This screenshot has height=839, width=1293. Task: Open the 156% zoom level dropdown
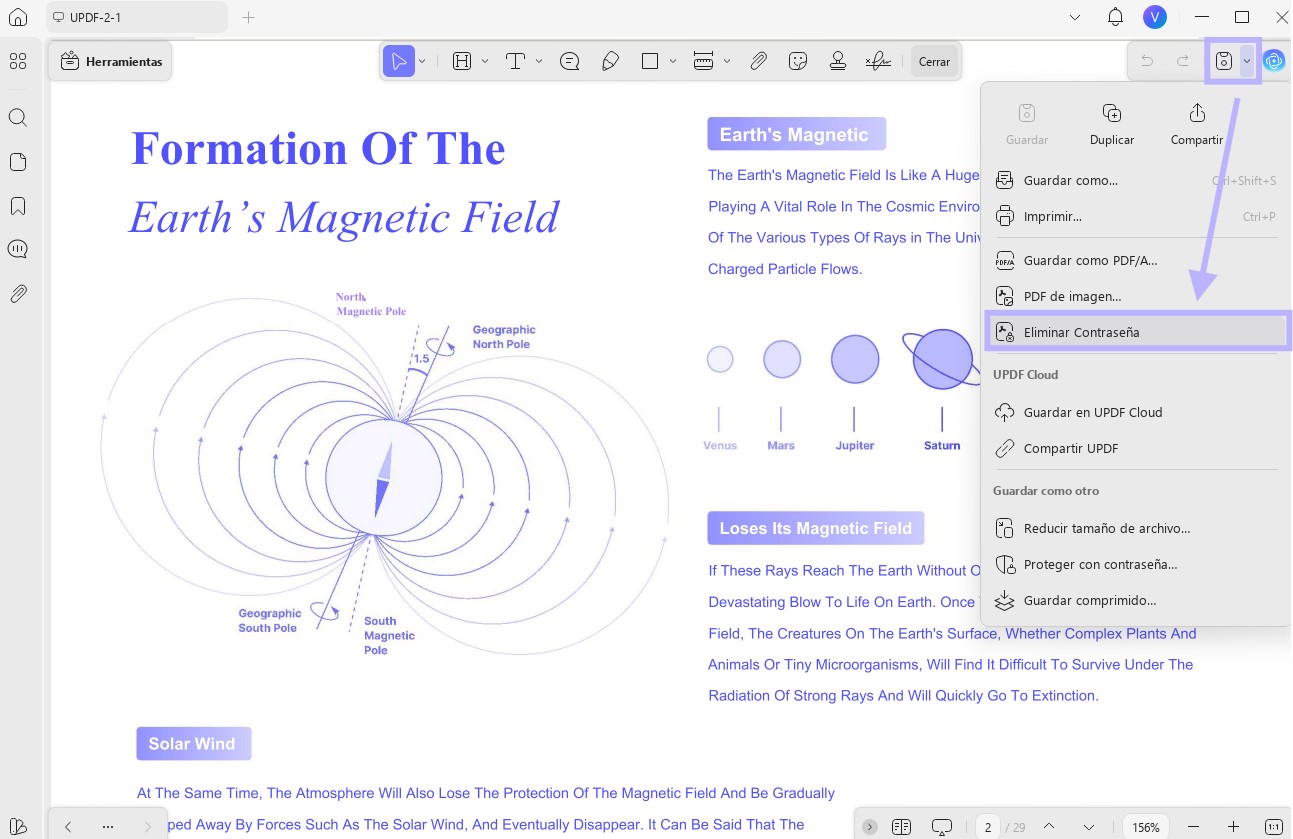coord(1146,827)
